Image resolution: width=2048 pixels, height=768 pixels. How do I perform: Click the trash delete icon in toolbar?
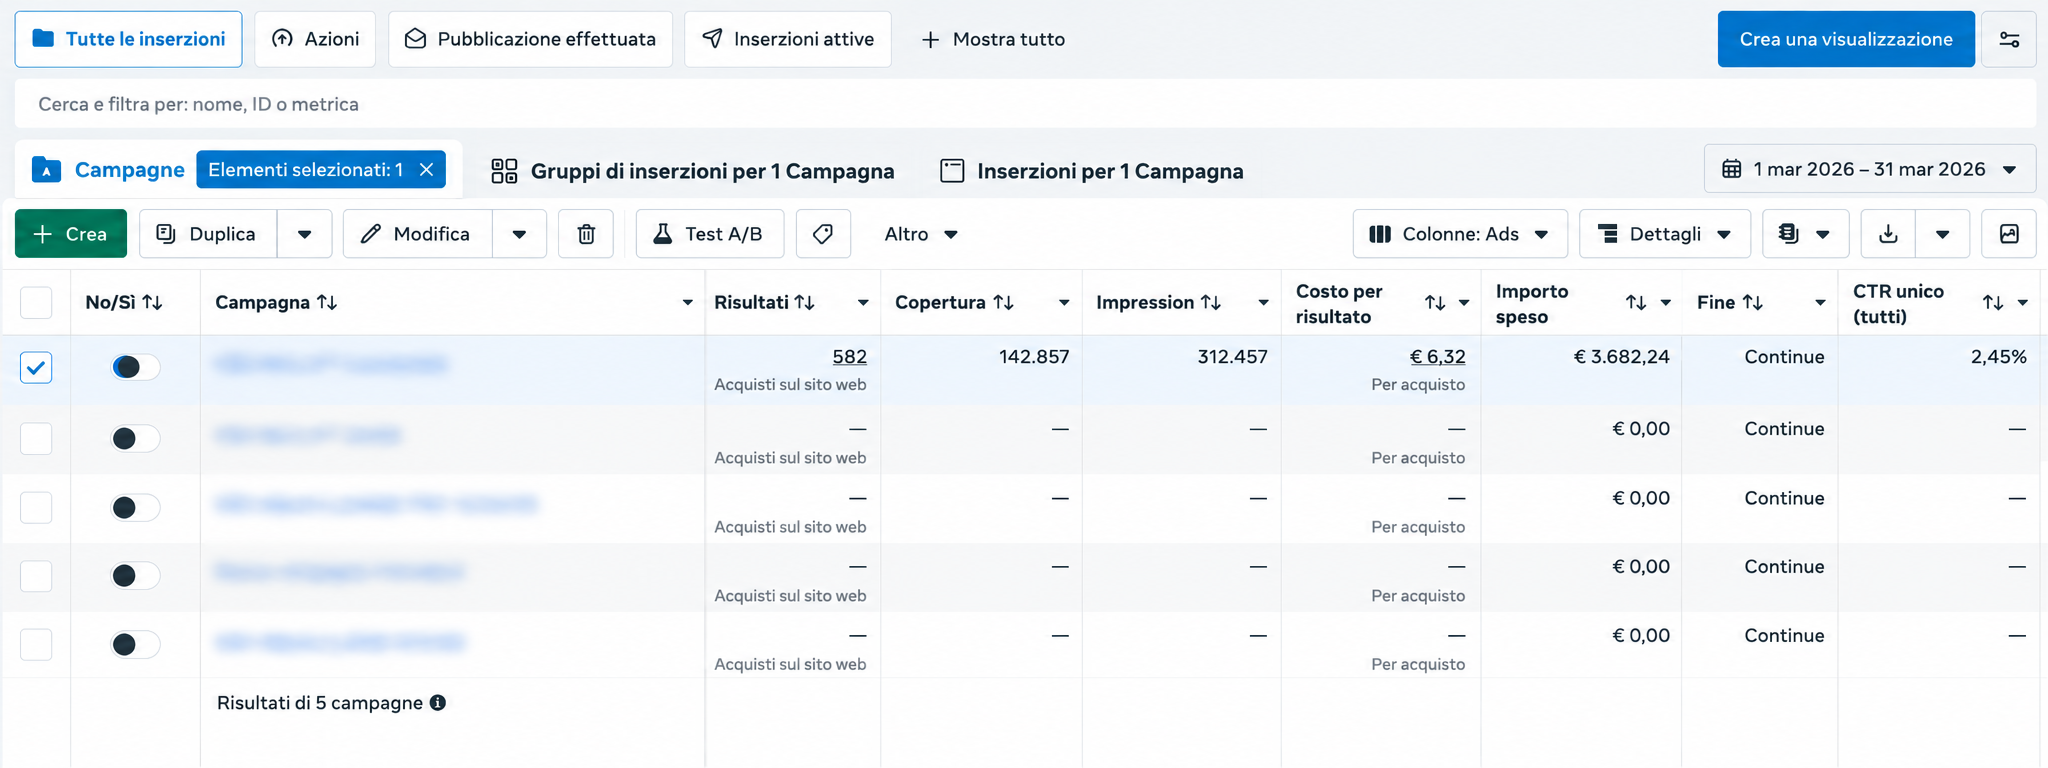[586, 234]
